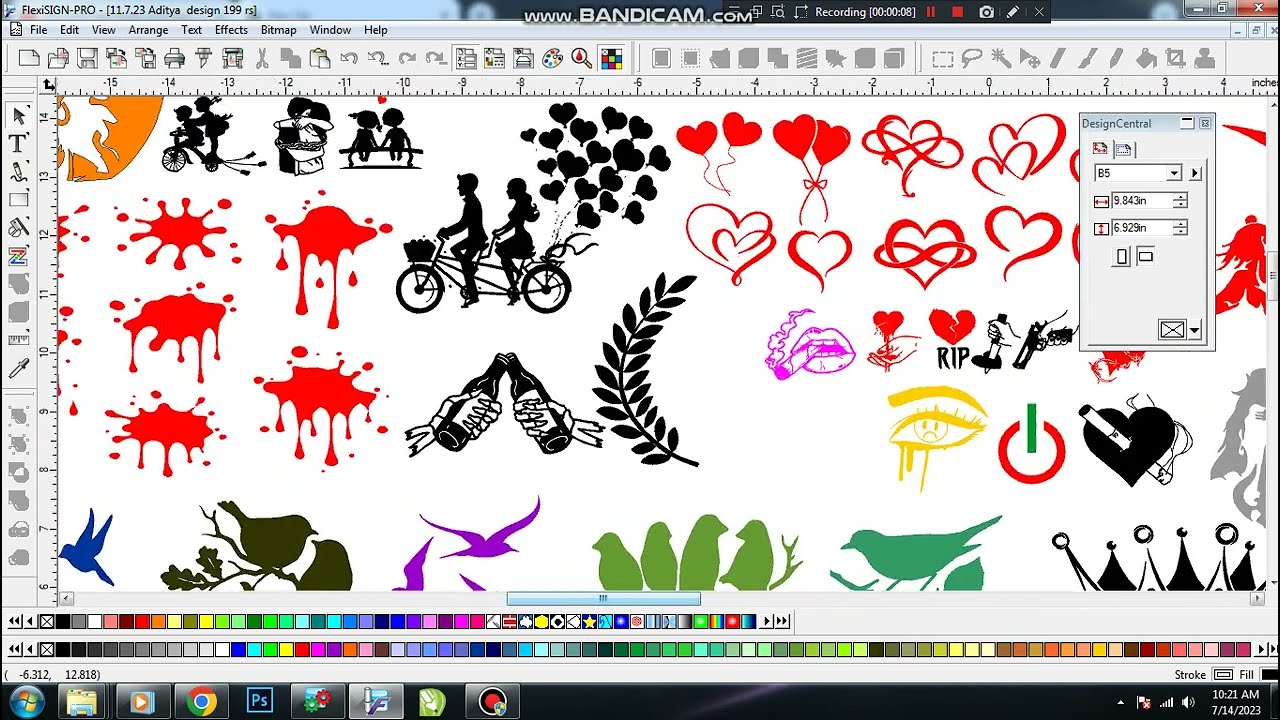Click the RIP and Print plotter icon
This screenshot has width=1280, height=720.
point(231,58)
